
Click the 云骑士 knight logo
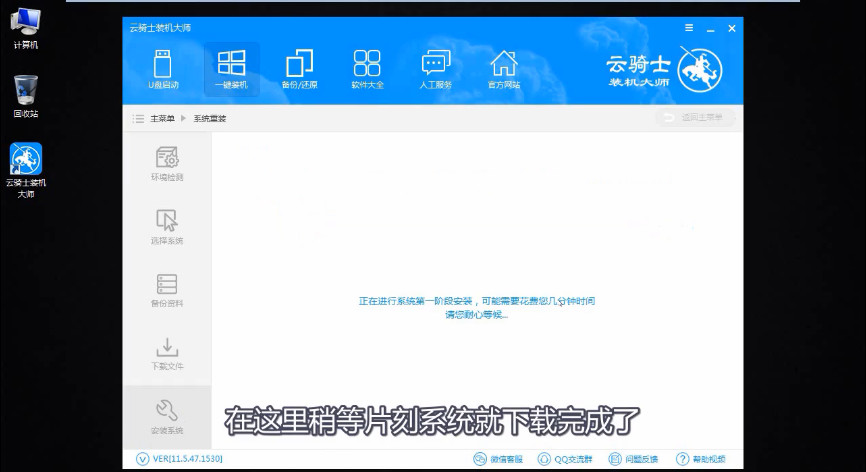click(700, 70)
